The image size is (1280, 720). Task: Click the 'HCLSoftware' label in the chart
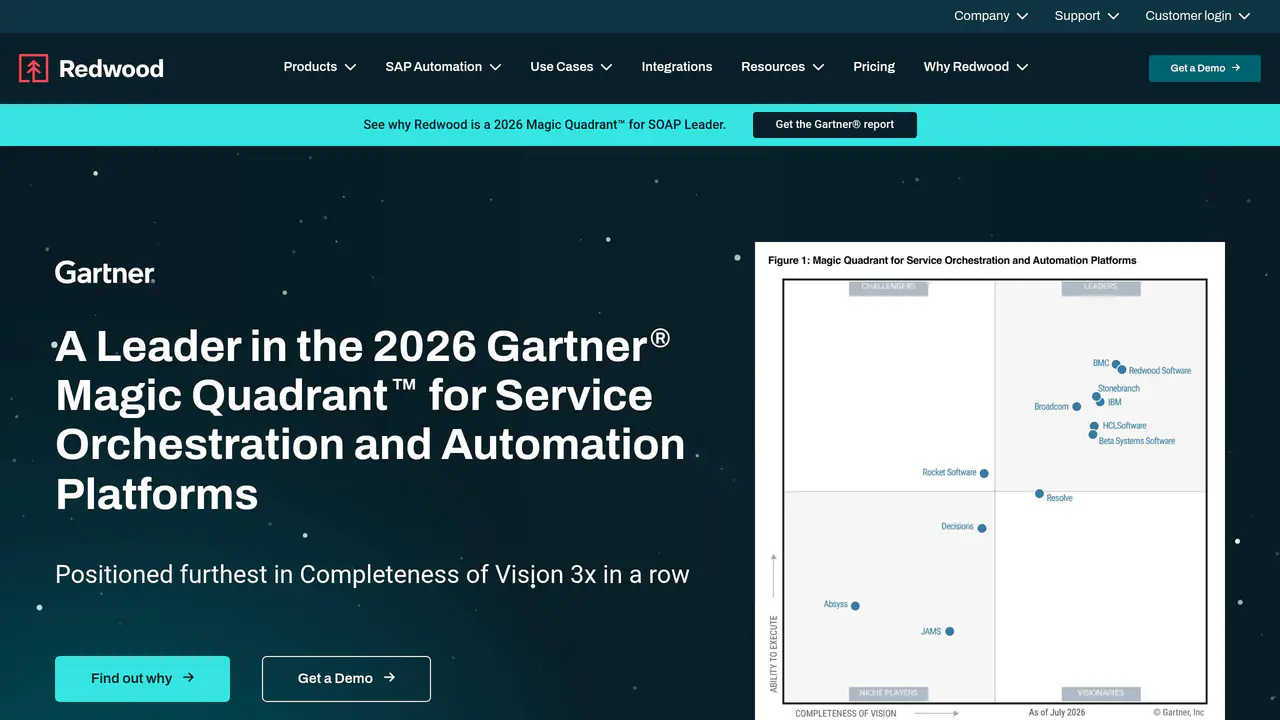click(1125, 426)
